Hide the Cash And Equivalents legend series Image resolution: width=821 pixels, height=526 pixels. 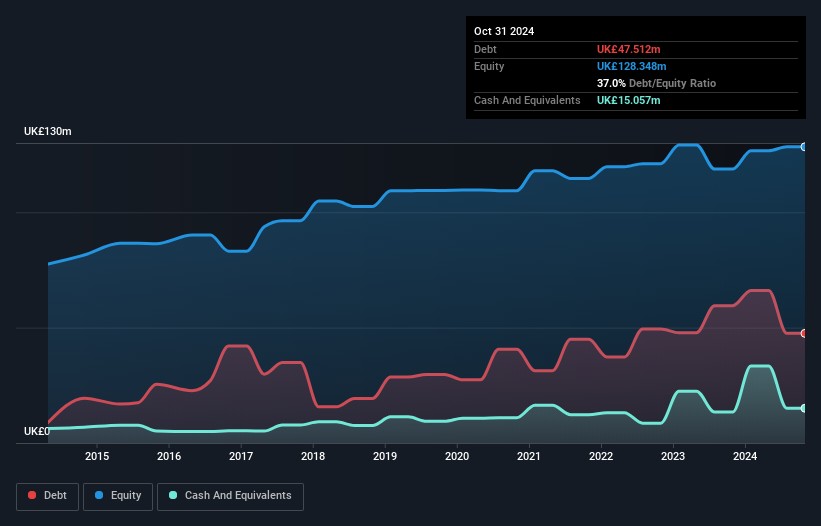(x=230, y=495)
